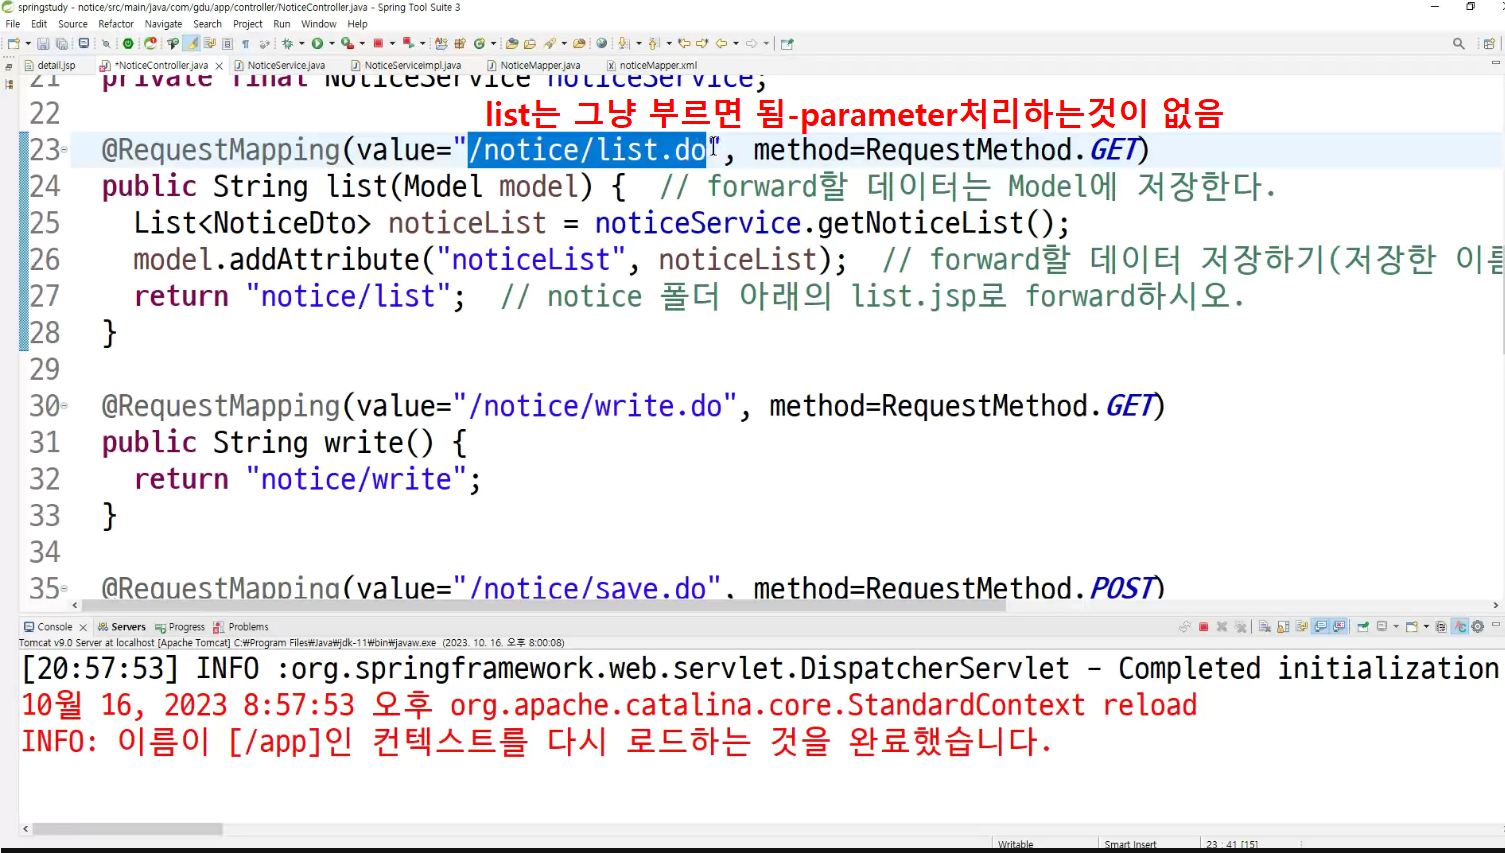Click Display Selected Console monitor icon
The width and height of the screenshot is (1505, 853).
click(1381, 627)
